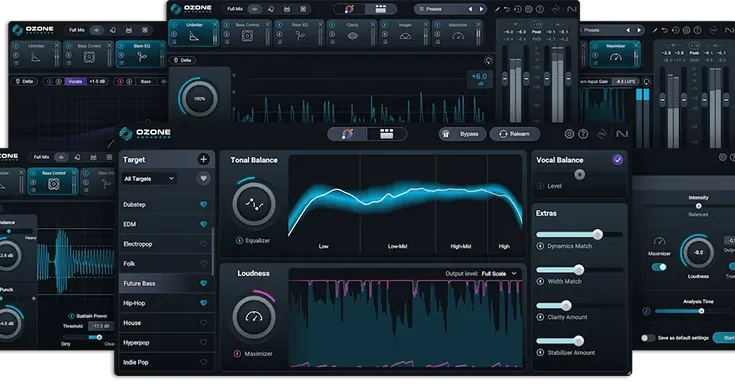
Task: Add new target with plus button
Action: coord(203,159)
